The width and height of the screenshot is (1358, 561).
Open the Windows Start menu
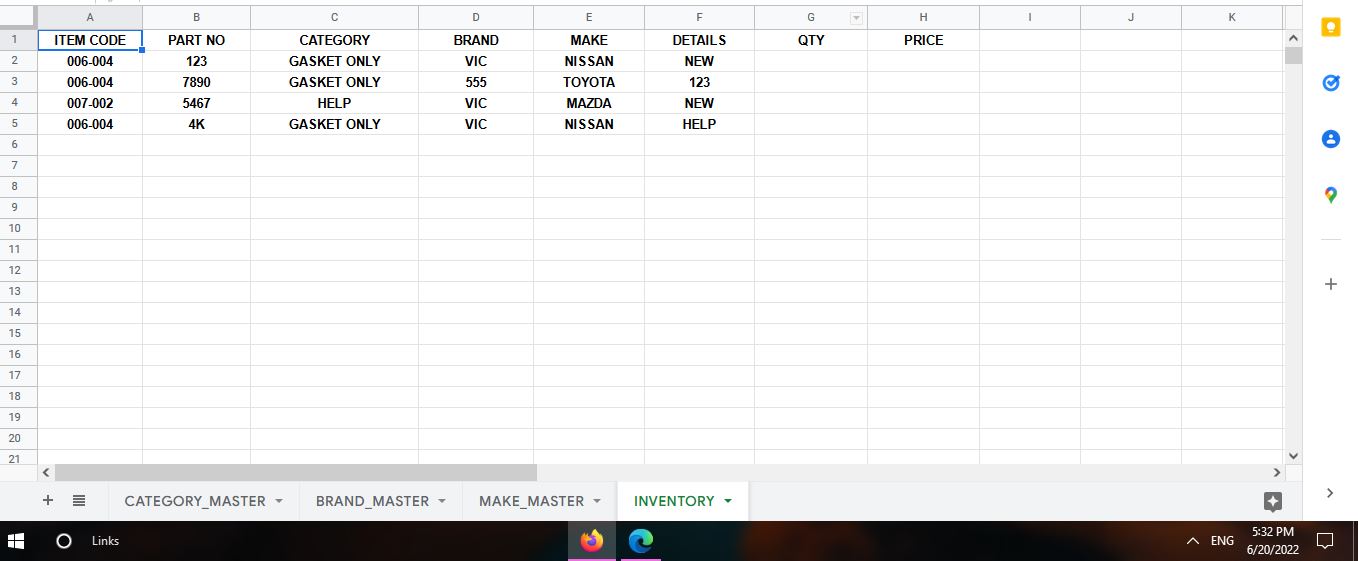point(16,541)
